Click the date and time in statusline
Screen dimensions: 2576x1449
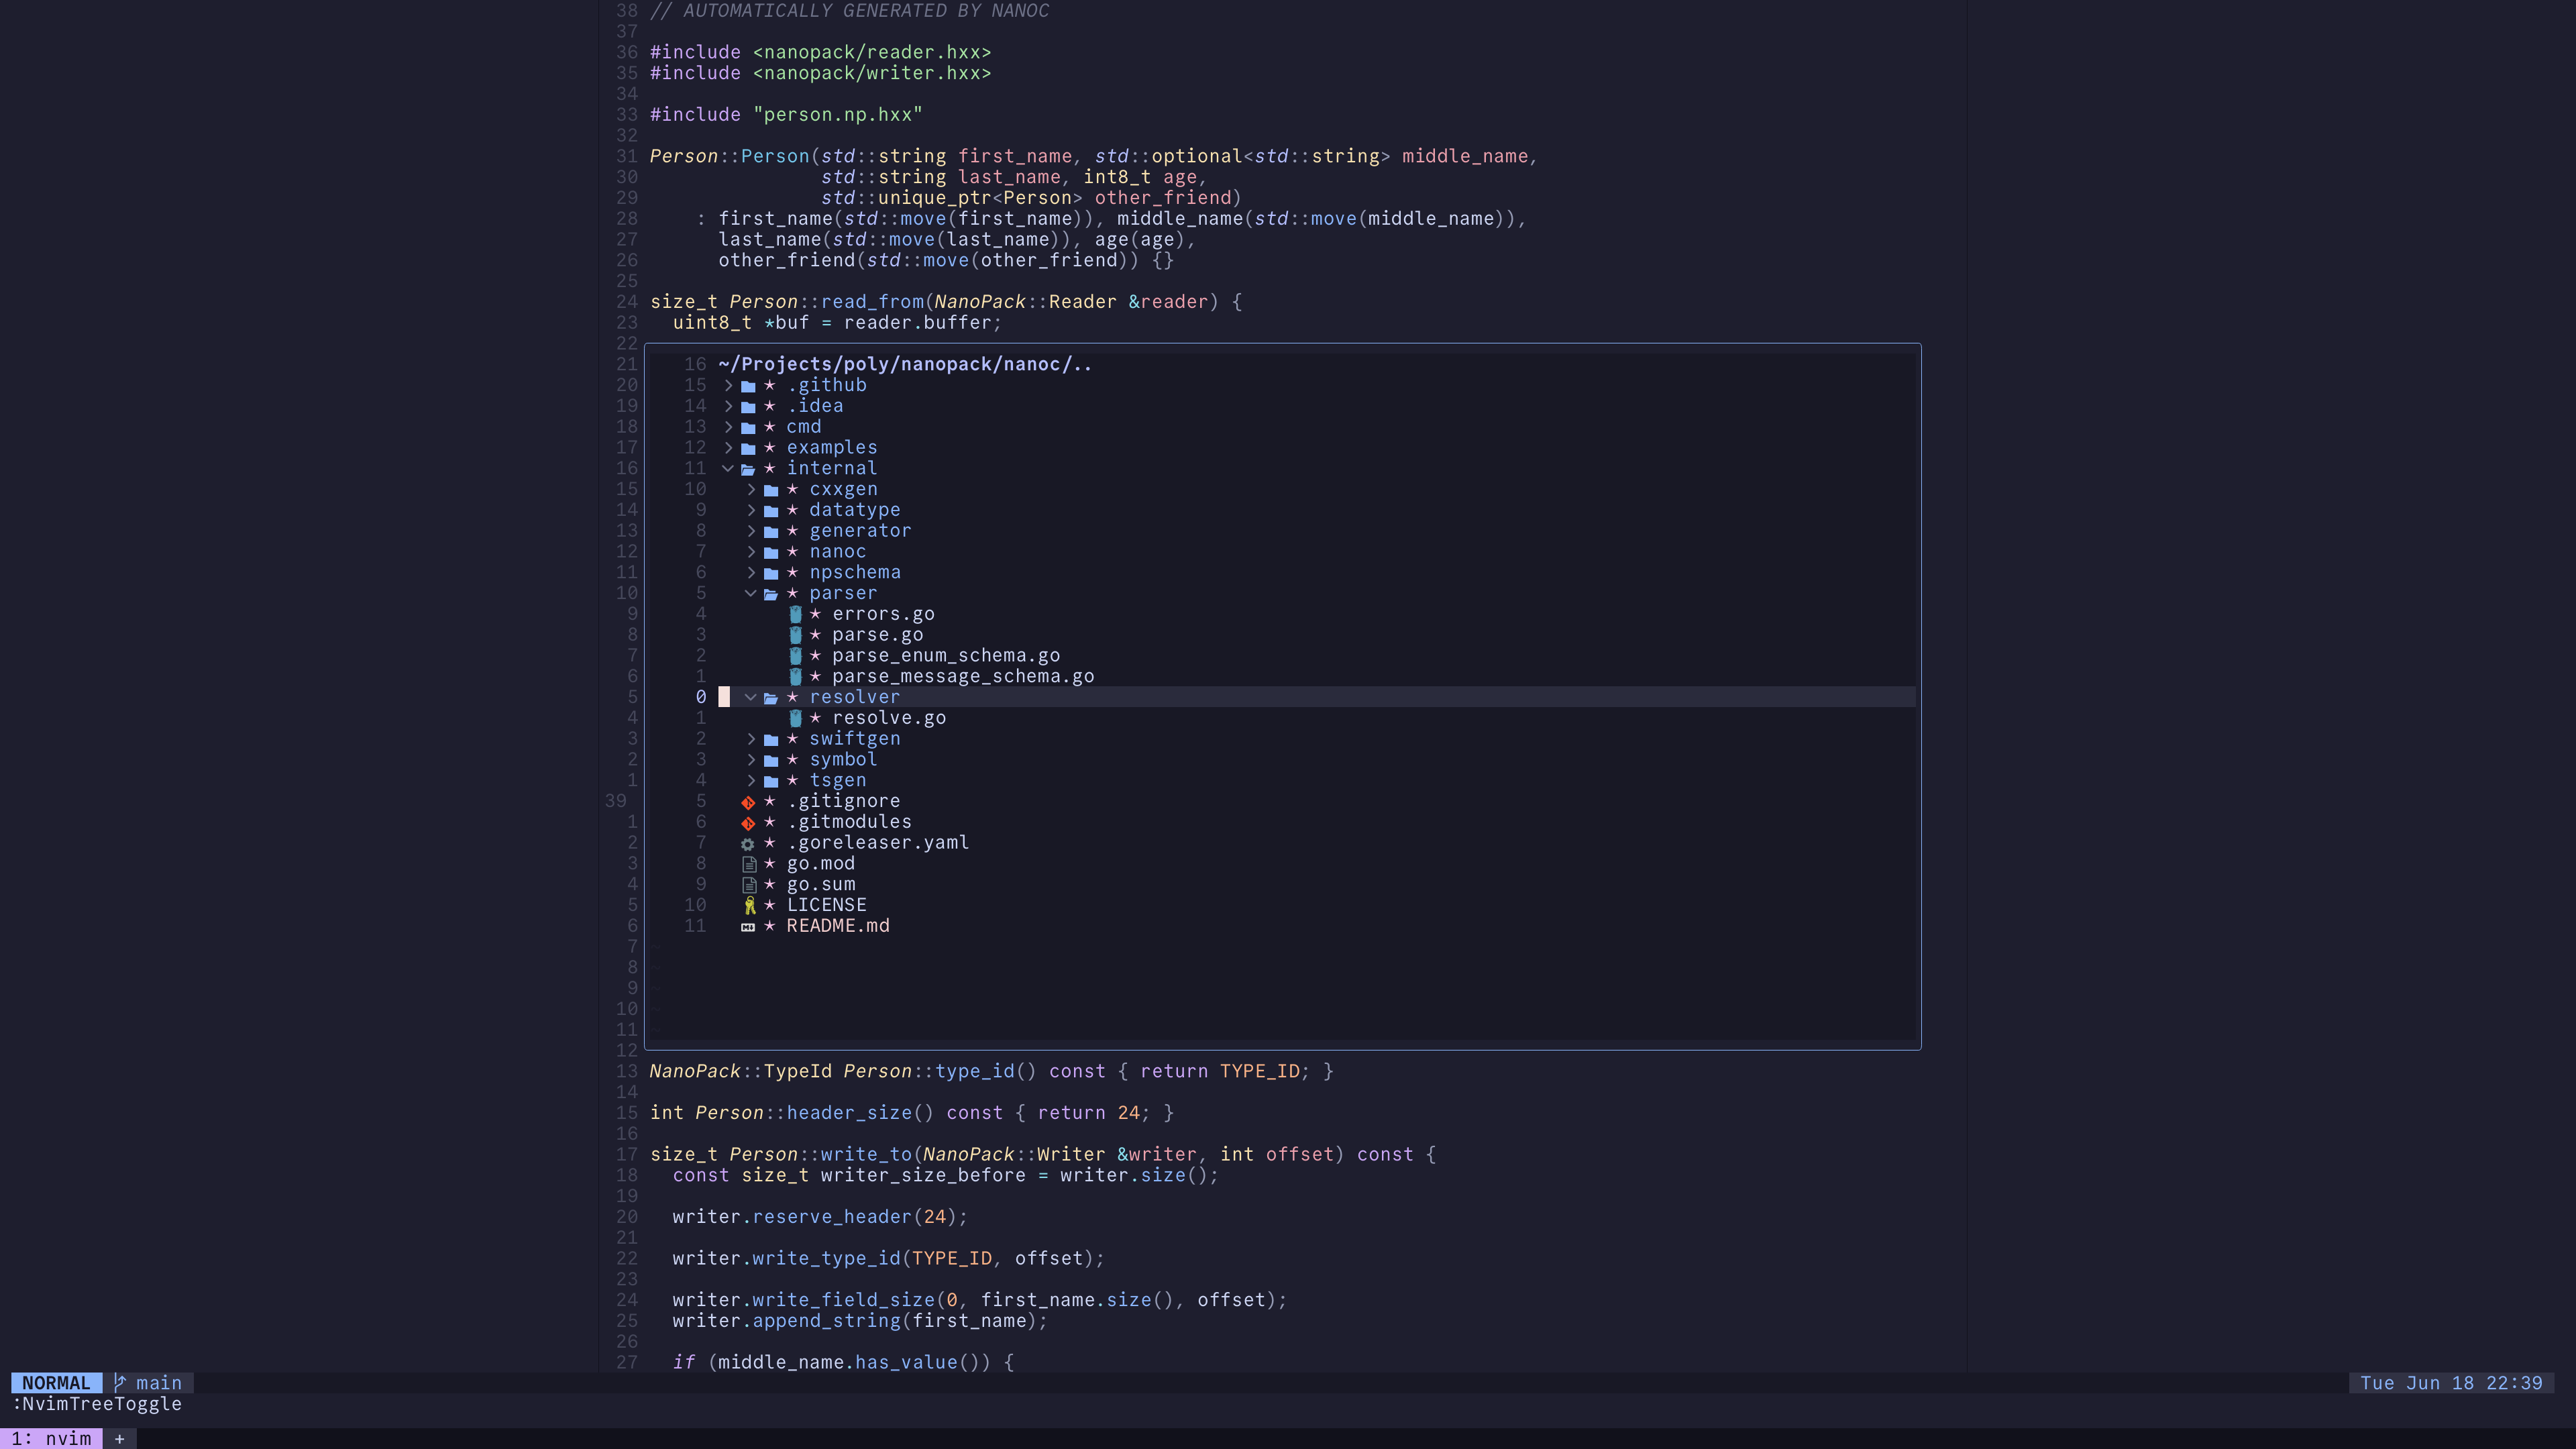2450,1383
